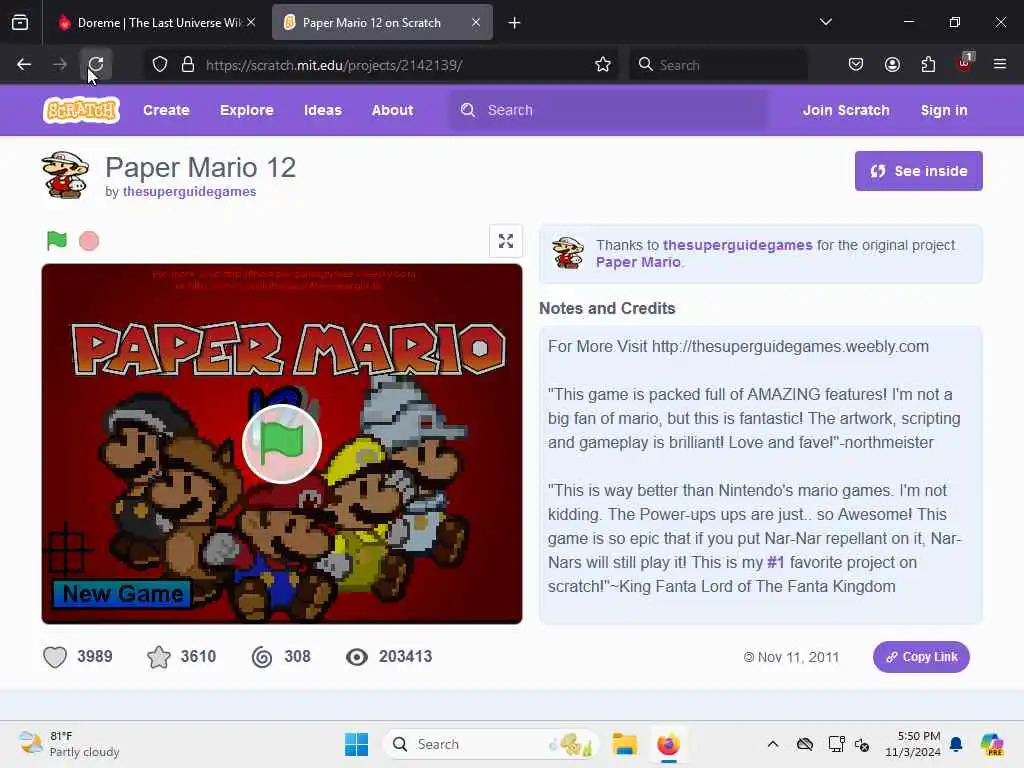Open File Explorer from the taskbar
The image size is (1024, 768).
[624, 744]
